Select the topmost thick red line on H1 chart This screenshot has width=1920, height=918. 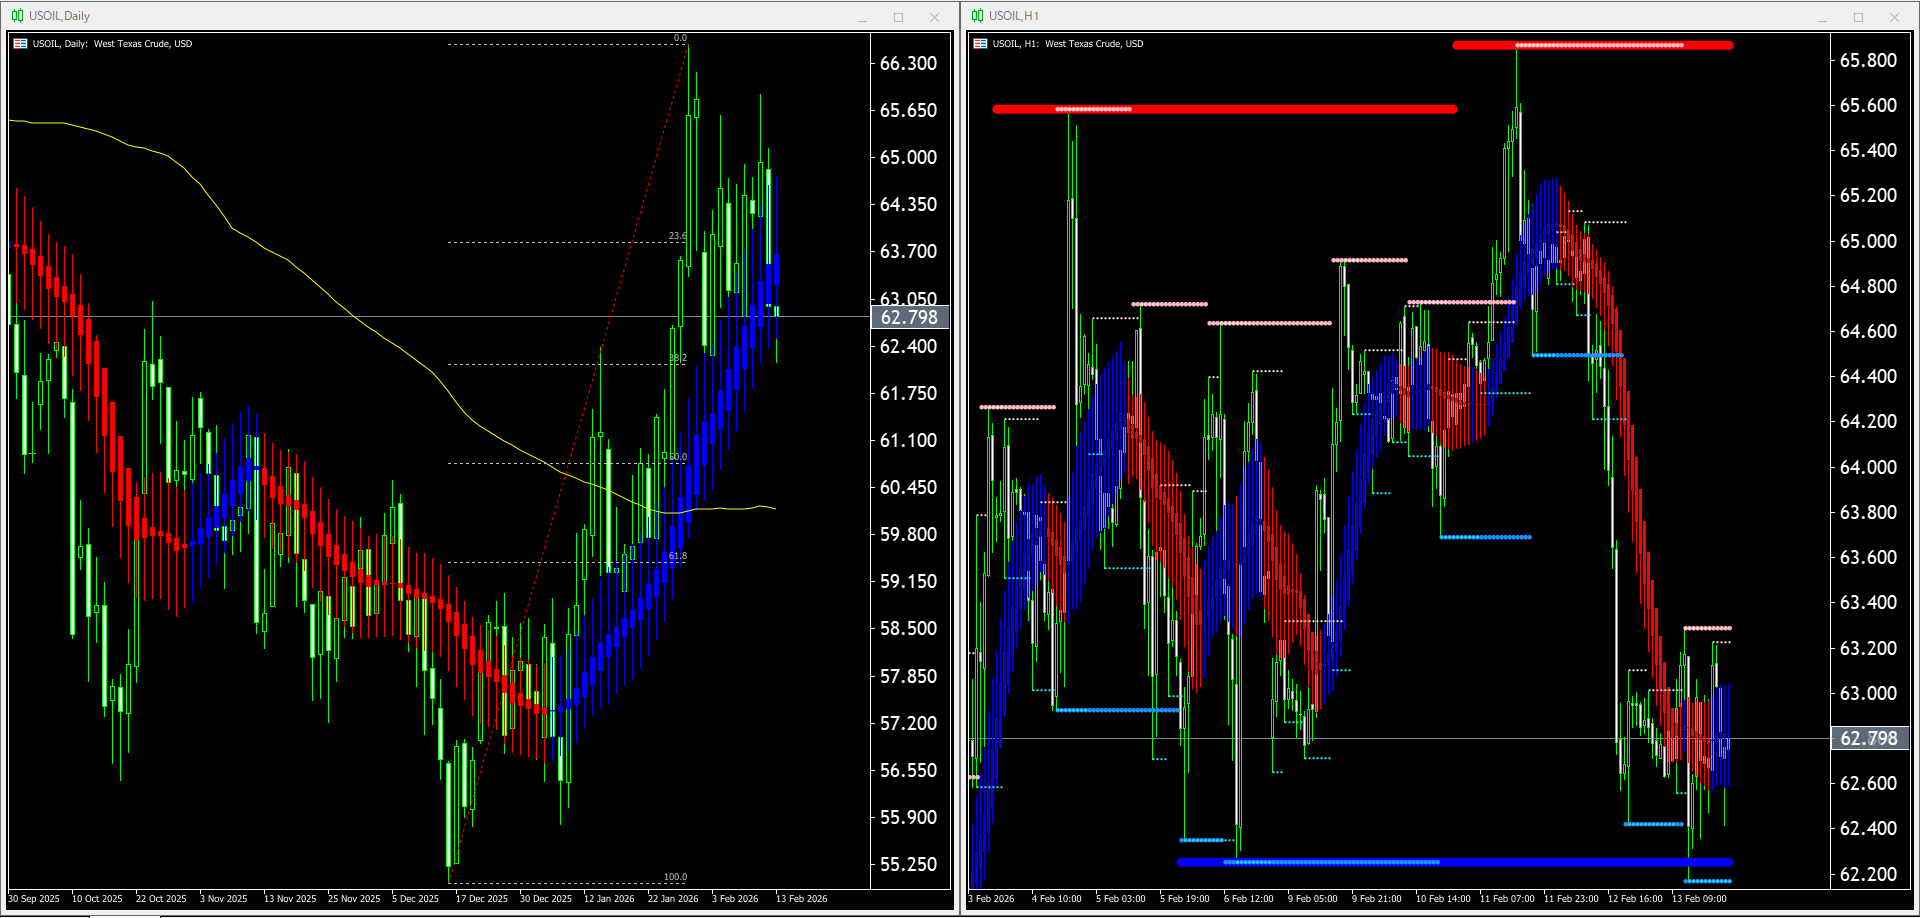[1593, 45]
